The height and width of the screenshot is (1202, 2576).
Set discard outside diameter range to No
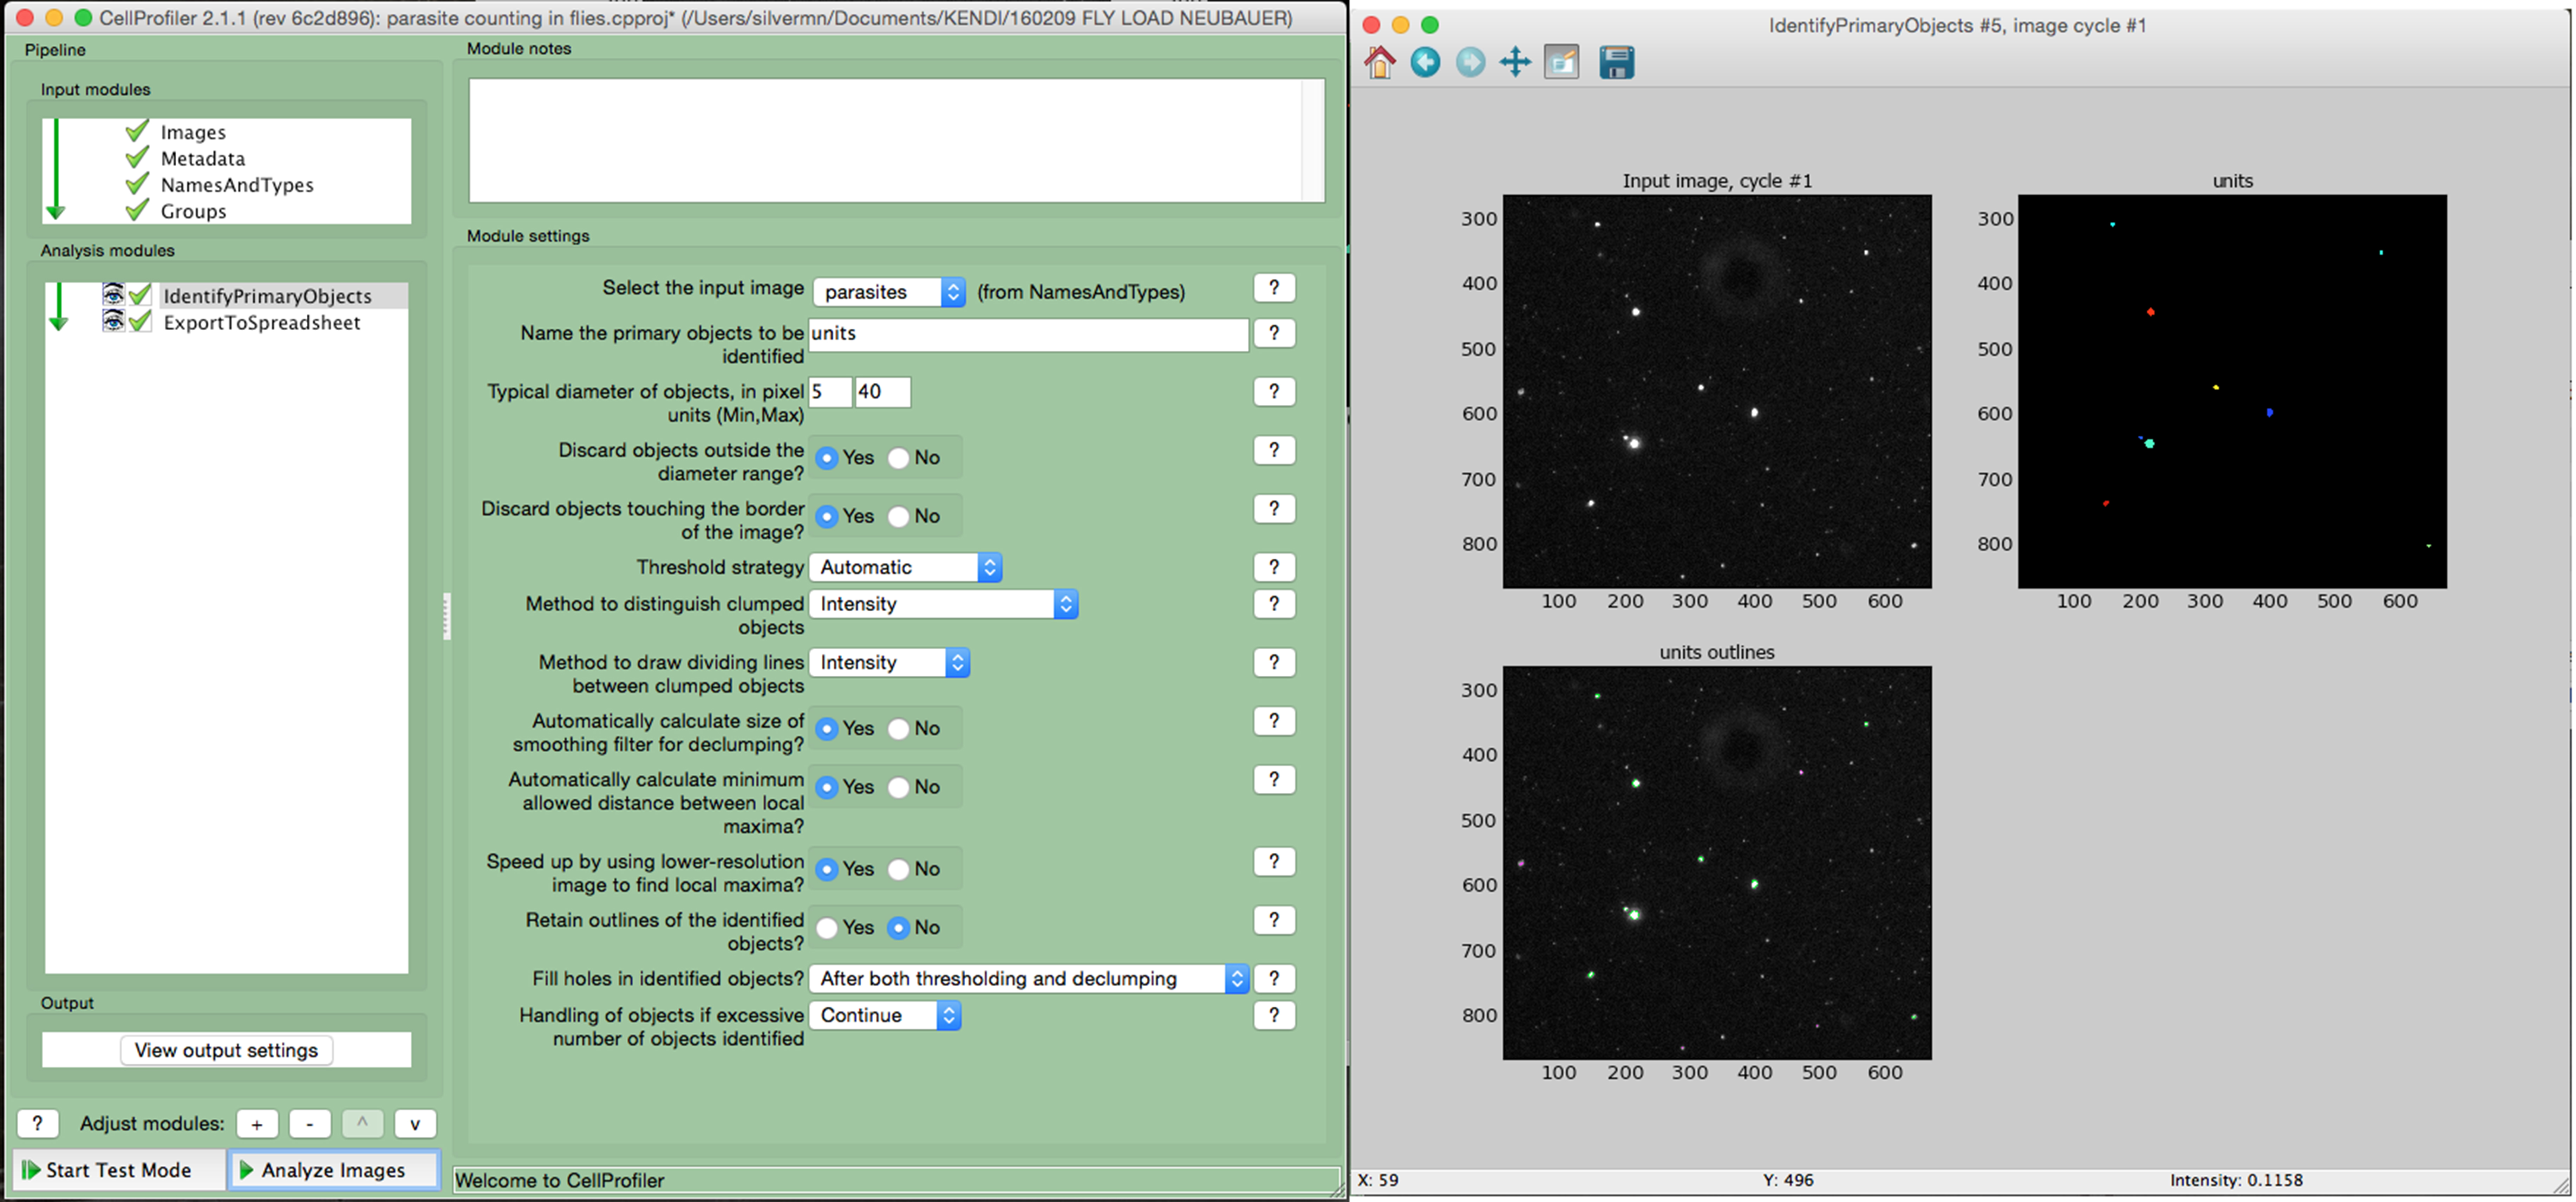(899, 458)
